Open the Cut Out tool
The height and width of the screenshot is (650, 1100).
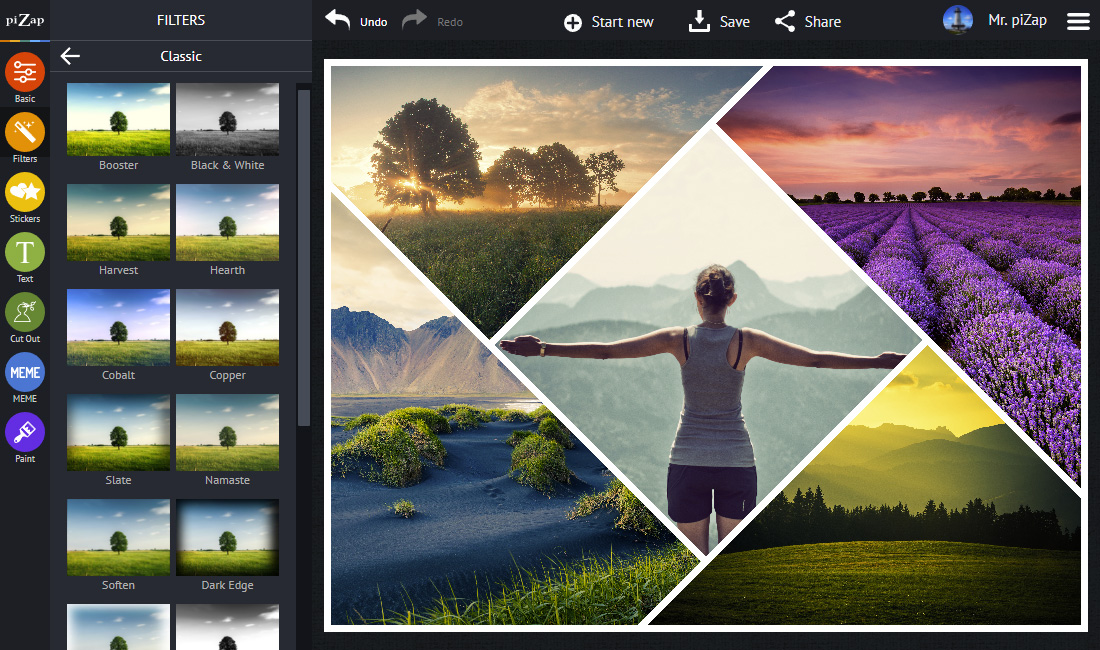coord(25,312)
